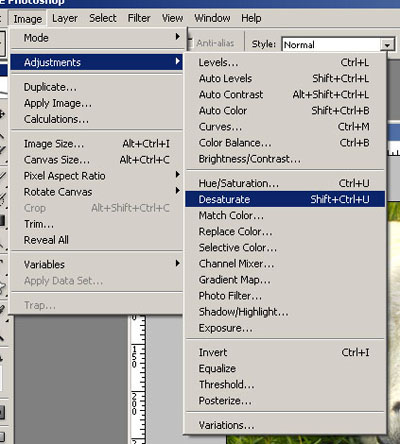The width and height of the screenshot is (400, 444).
Task: Open Exposure... adjustment
Action: [285, 328]
